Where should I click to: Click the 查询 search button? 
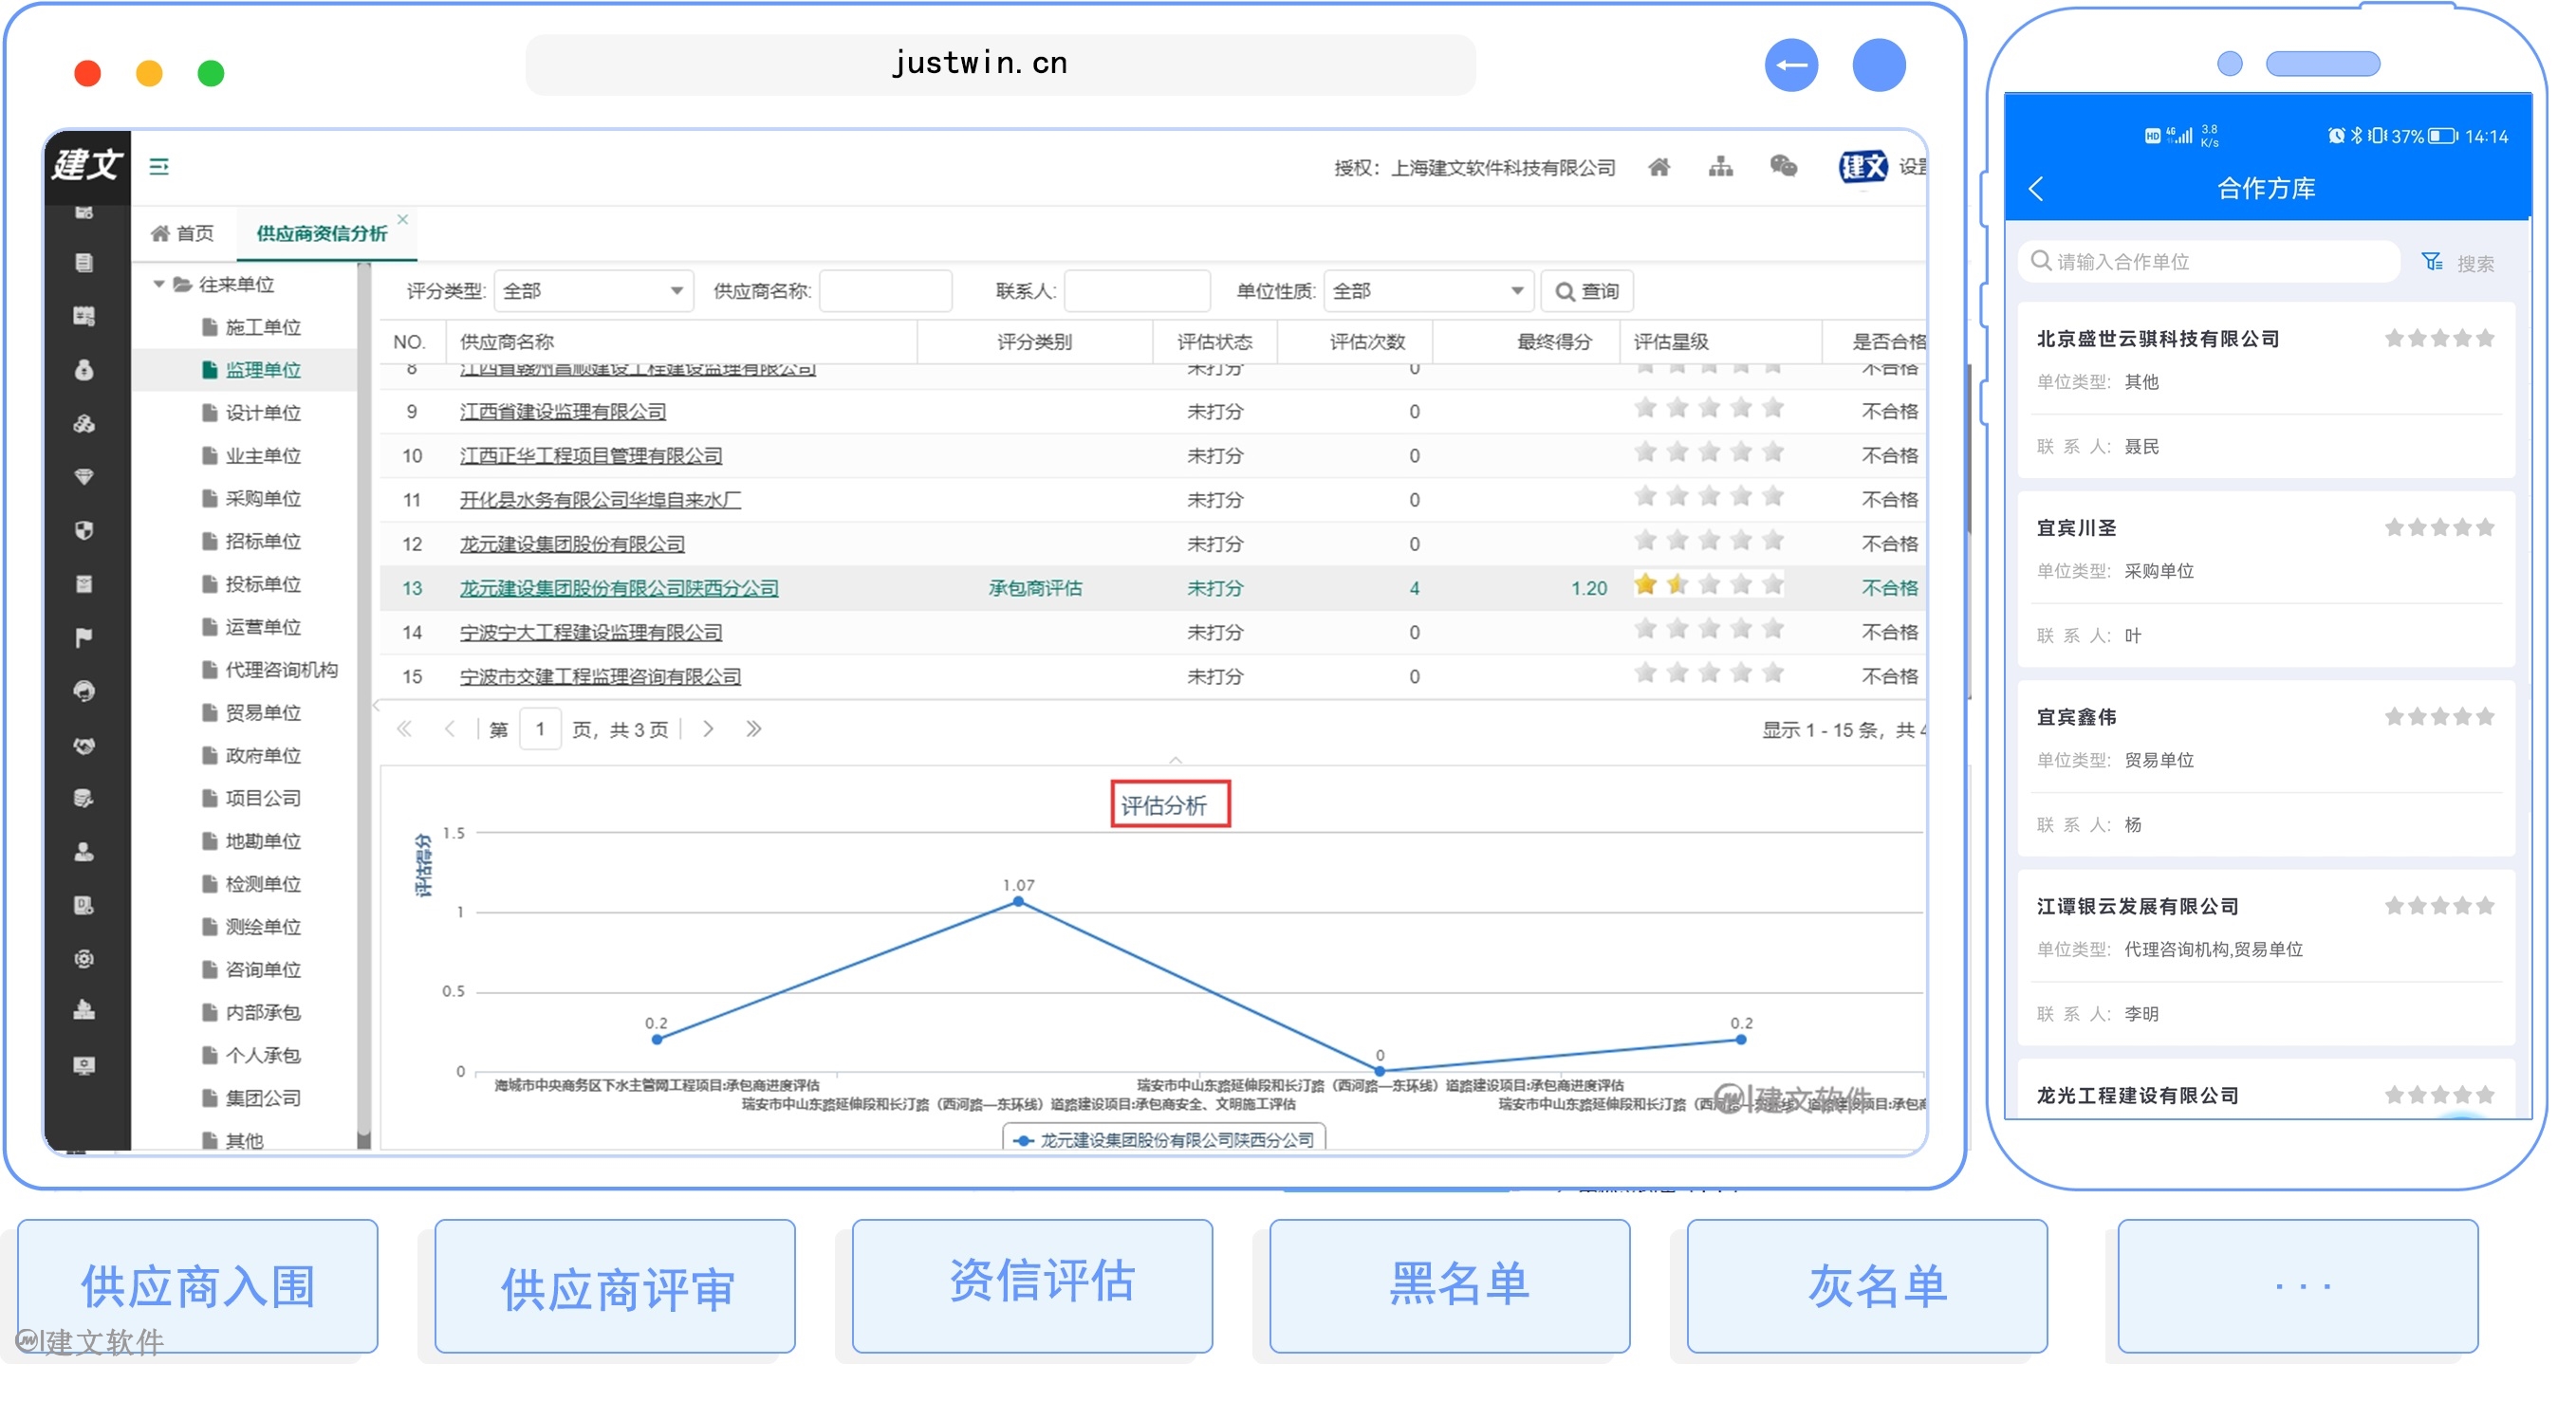(x=1587, y=291)
